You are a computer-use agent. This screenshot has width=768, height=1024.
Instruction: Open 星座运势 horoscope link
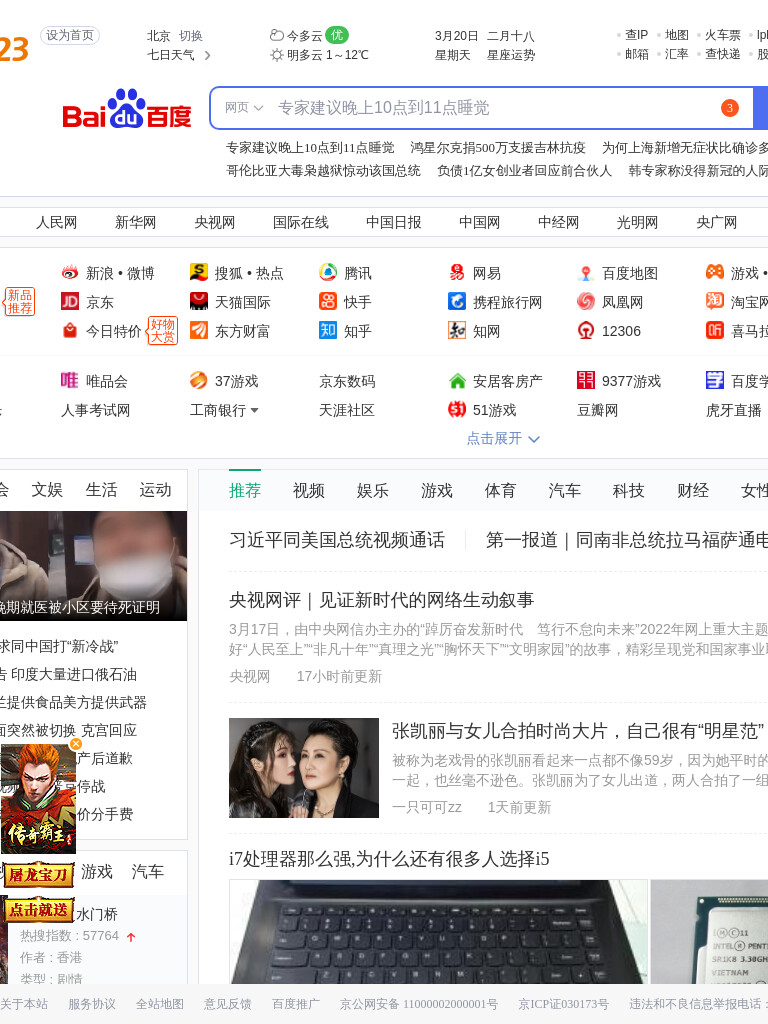click(511, 56)
